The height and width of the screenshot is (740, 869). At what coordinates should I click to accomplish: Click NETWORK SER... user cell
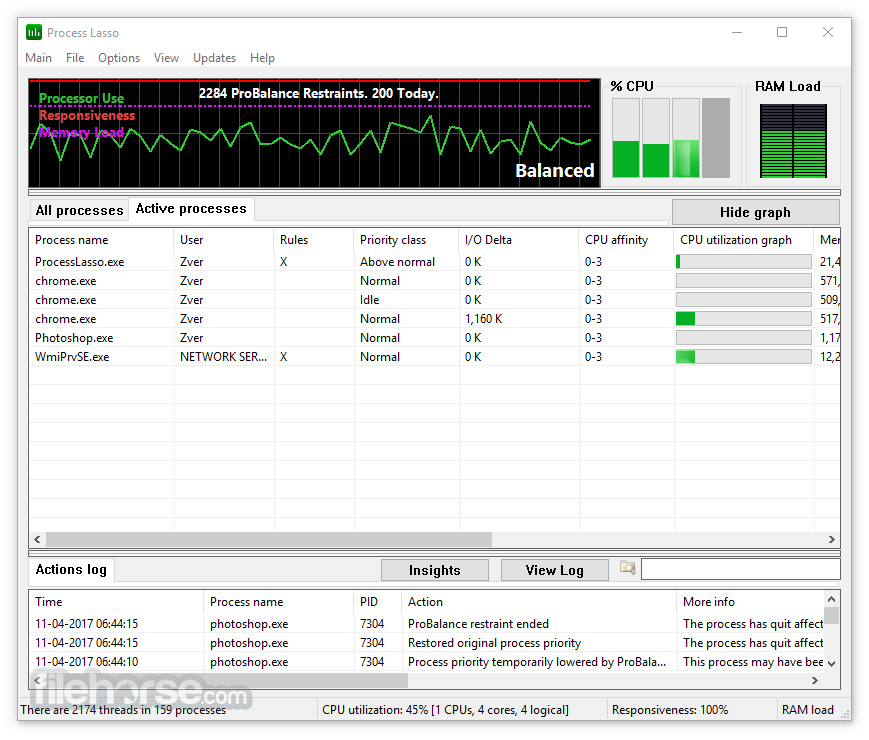223,357
